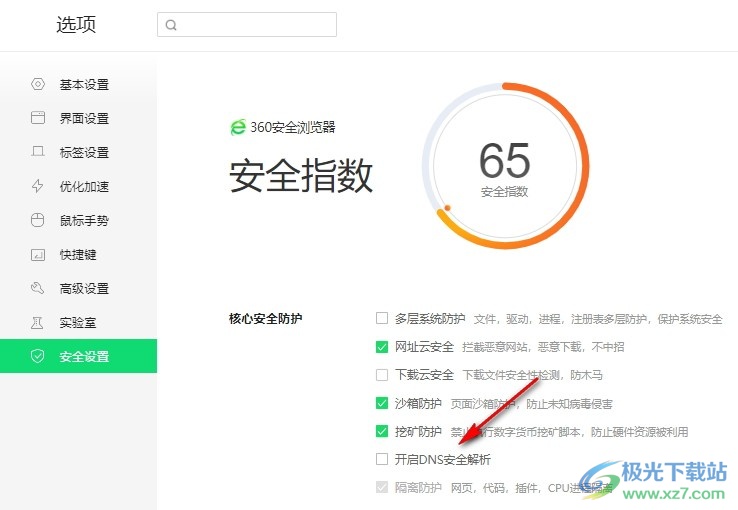Enable 下载云安全 checkbox
738x510 pixels.
click(382, 375)
